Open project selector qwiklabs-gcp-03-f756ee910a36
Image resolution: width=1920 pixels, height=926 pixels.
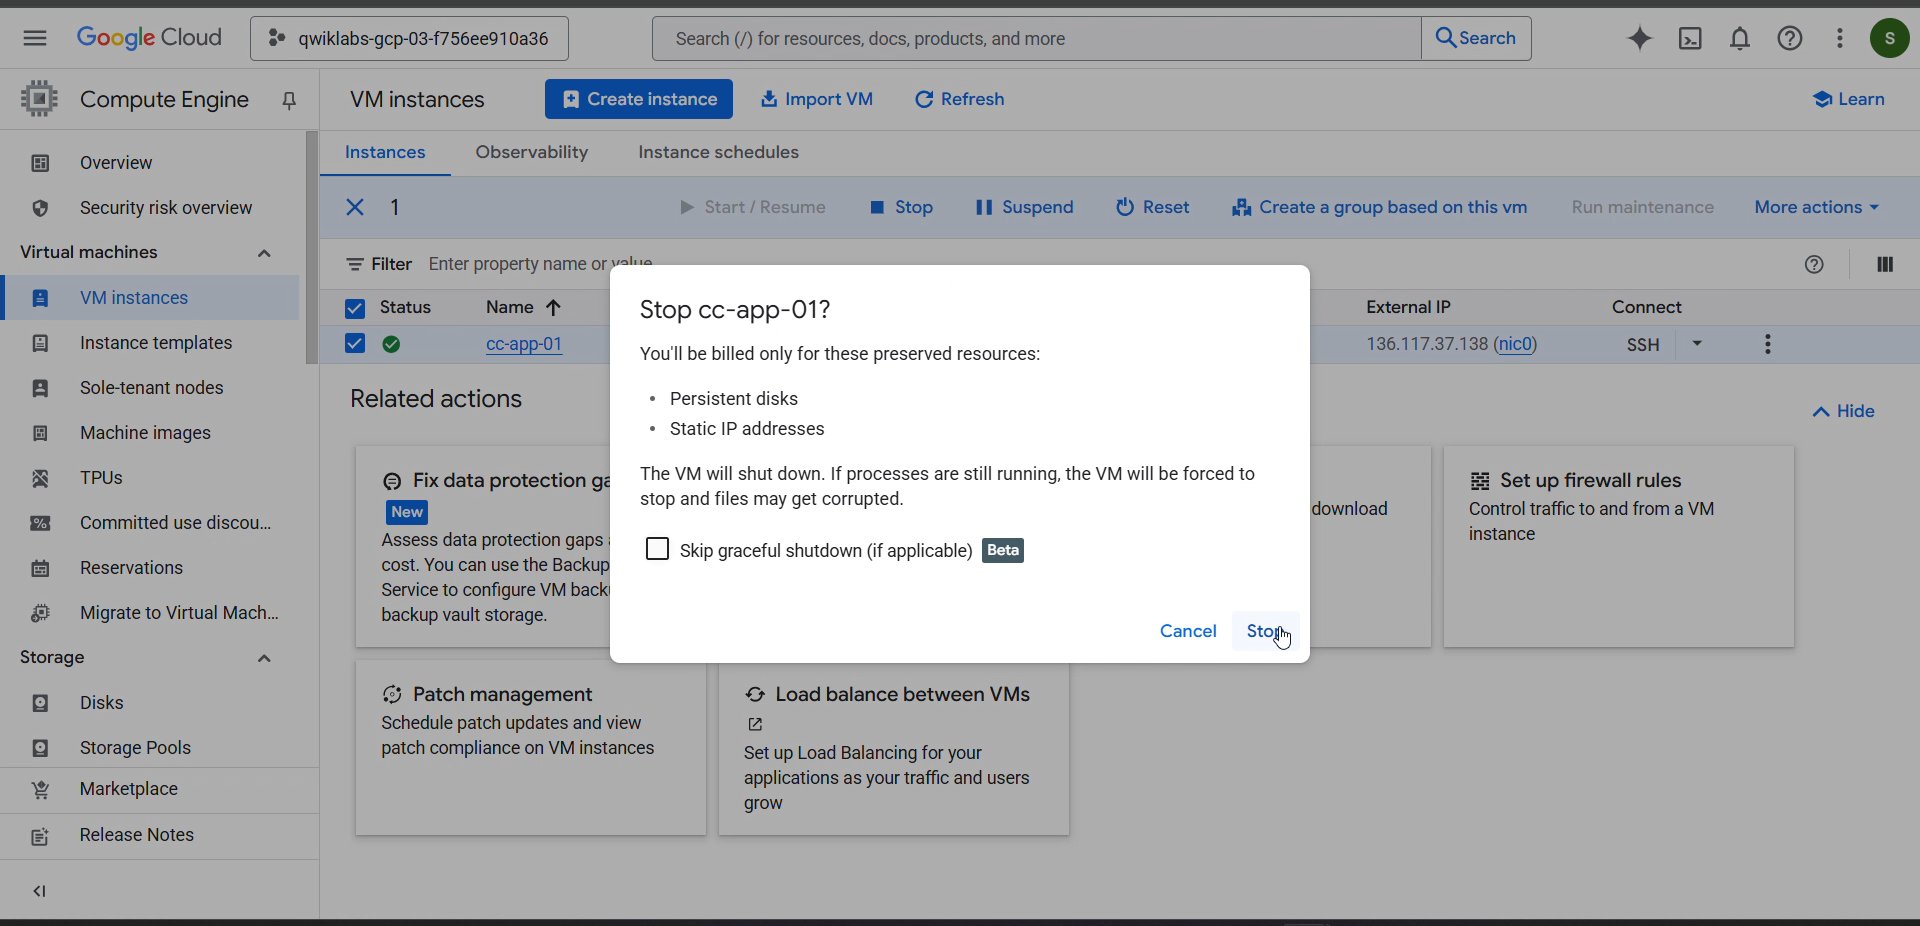click(409, 38)
